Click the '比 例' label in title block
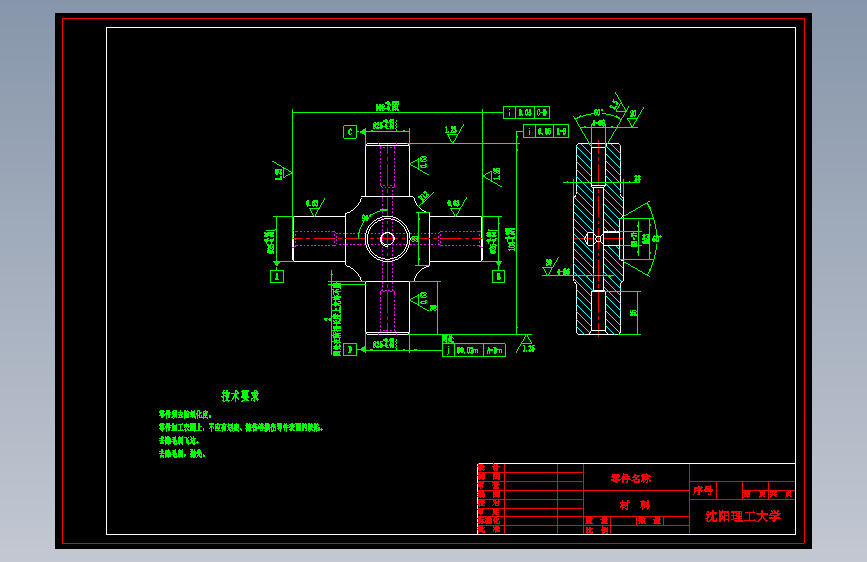Screen dimensions: 867x562 597,530
